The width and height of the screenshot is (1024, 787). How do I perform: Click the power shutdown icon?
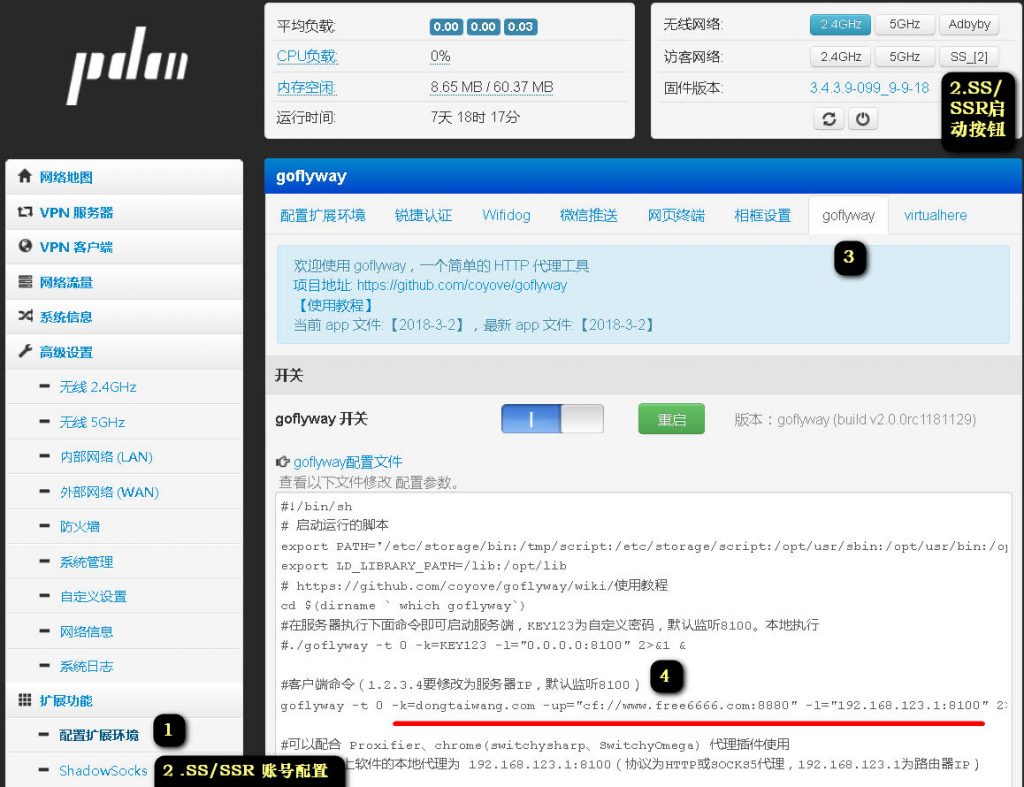point(863,119)
